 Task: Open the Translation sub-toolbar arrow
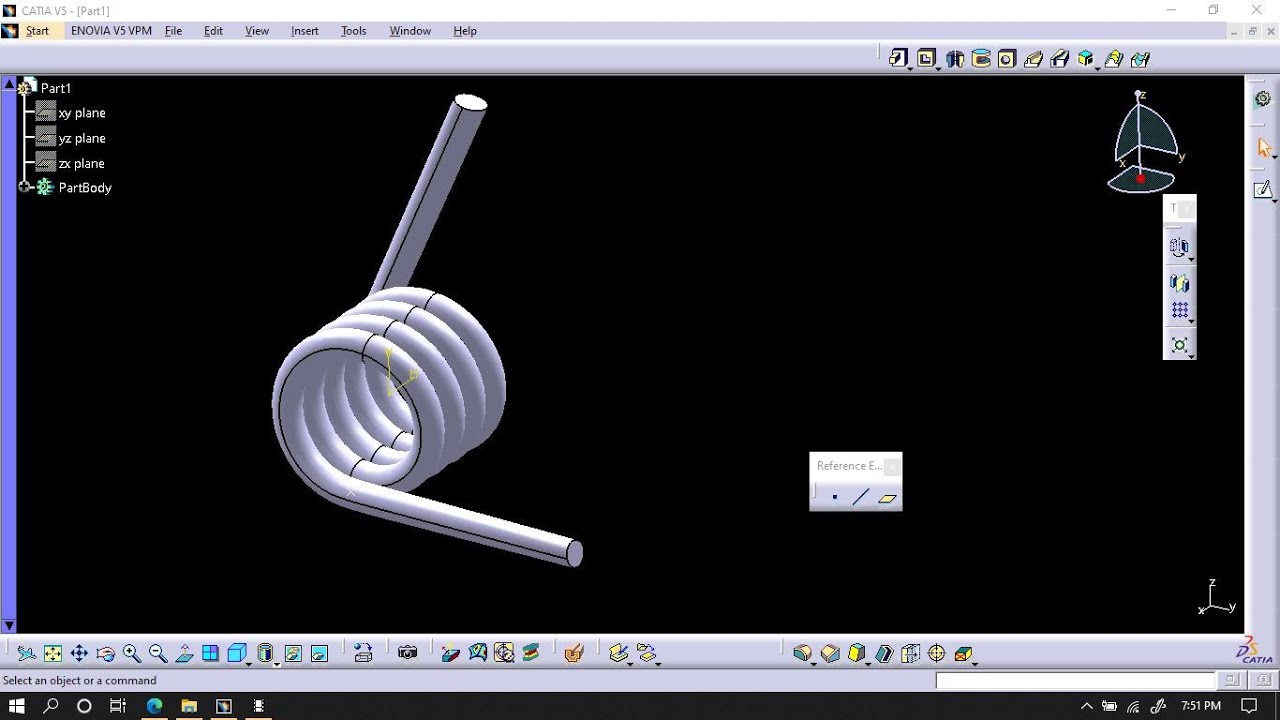[x=1191, y=259]
